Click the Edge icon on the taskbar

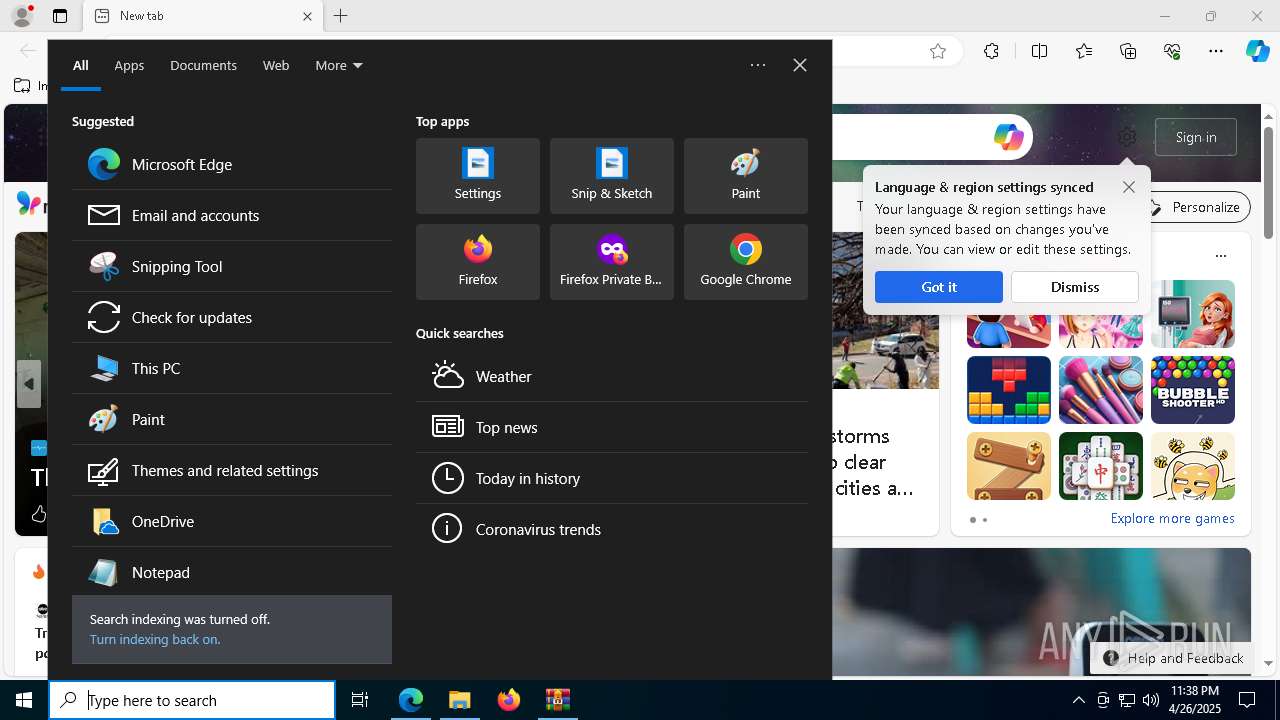pyautogui.click(x=411, y=700)
